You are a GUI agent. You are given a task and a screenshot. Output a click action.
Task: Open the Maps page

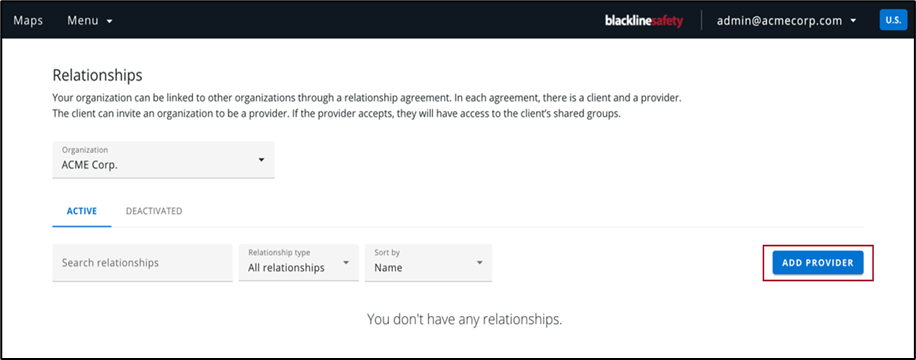coord(28,20)
